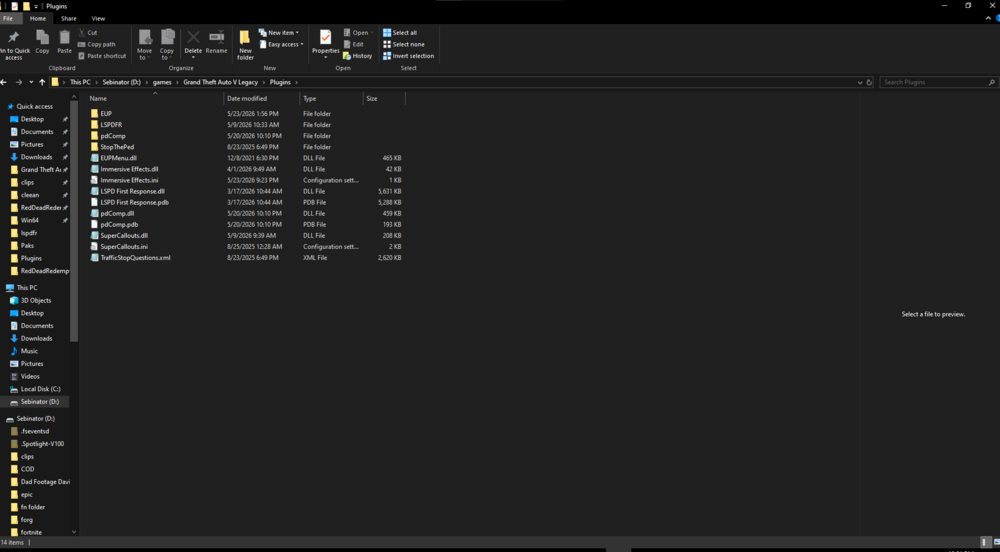The image size is (1000, 552).
Task: Select the EUP folder
Action: pos(106,113)
